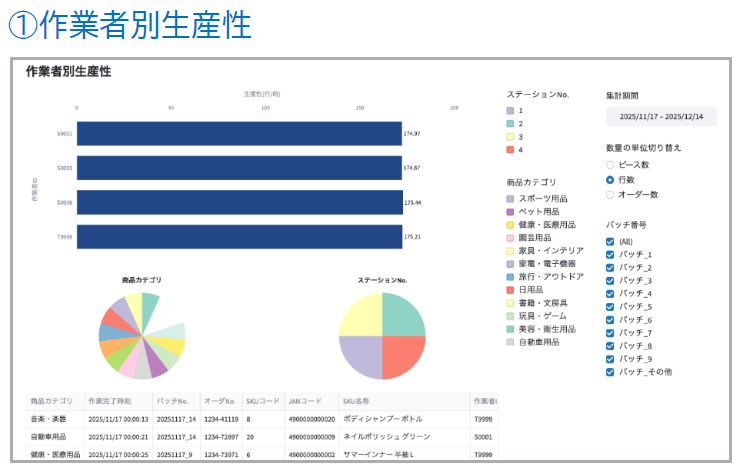Screen dimensions: 740x468
Task: Click order number 1234-72897 cell
Action: (x=221, y=437)
